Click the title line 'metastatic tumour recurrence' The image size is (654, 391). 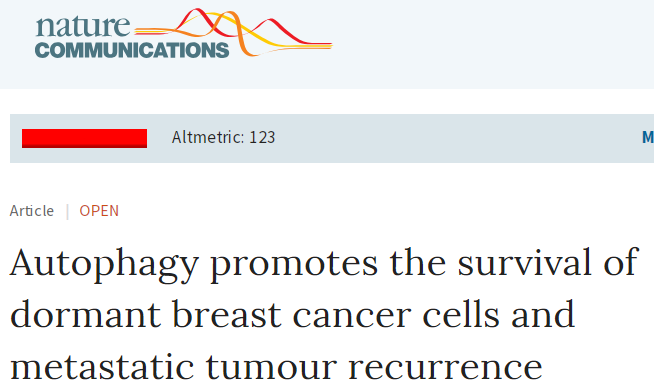pos(276,367)
